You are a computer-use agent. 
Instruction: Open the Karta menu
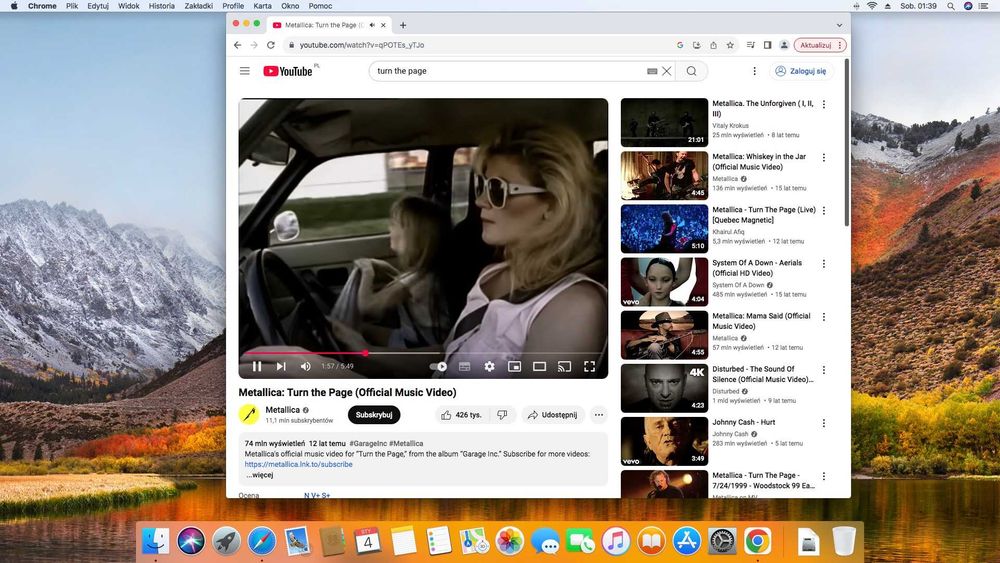[x=262, y=6]
